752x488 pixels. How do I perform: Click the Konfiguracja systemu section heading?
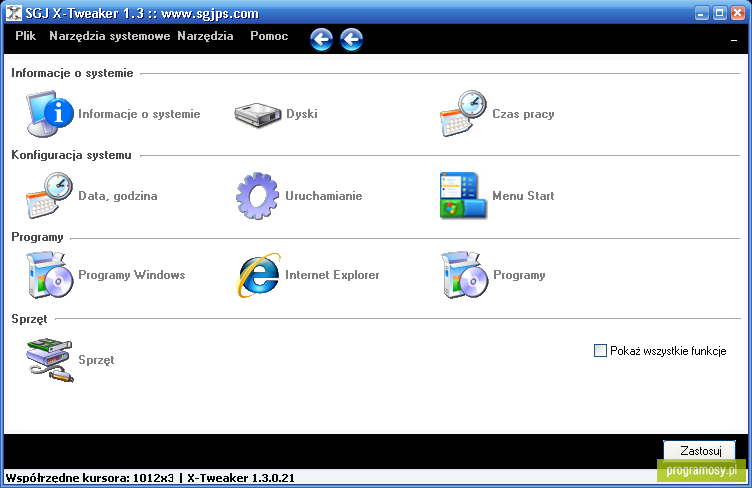[71, 155]
